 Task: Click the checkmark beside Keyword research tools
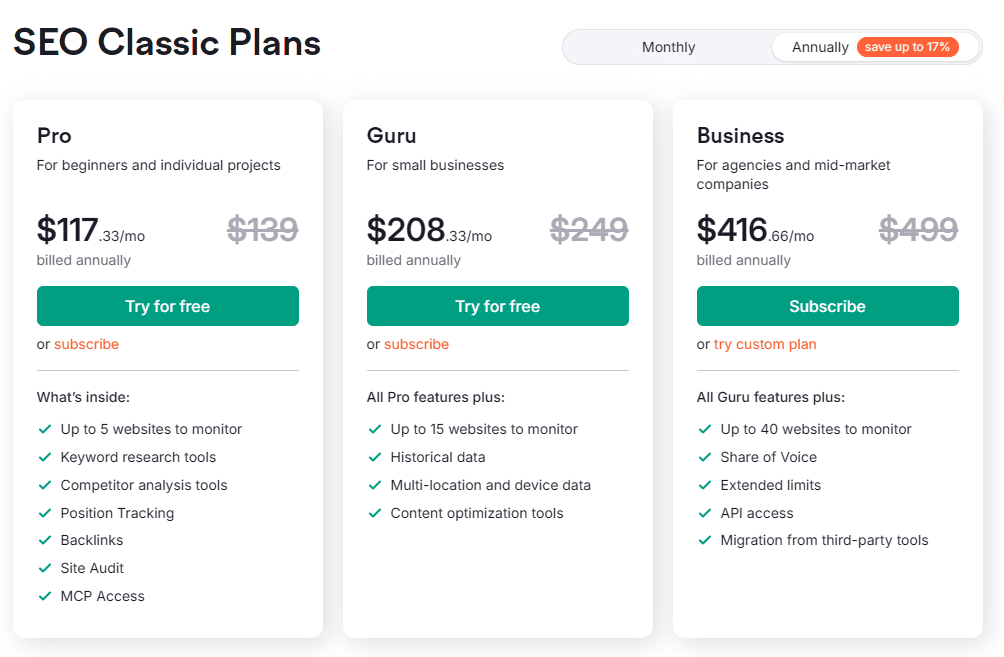point(44,457)
